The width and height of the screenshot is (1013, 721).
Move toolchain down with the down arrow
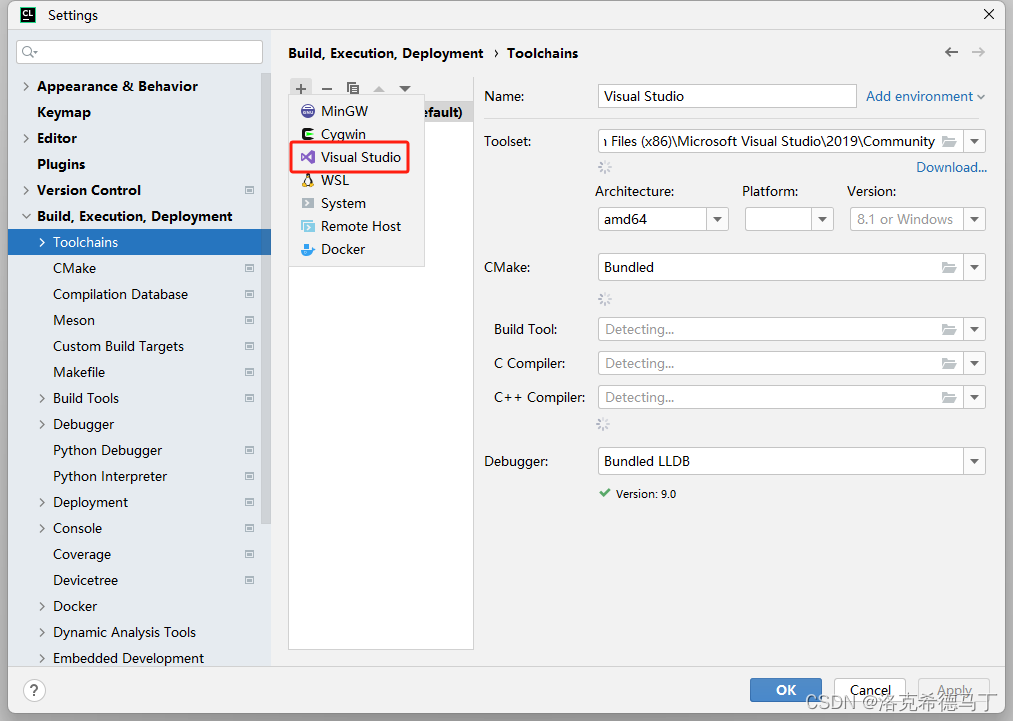[405, 89]
